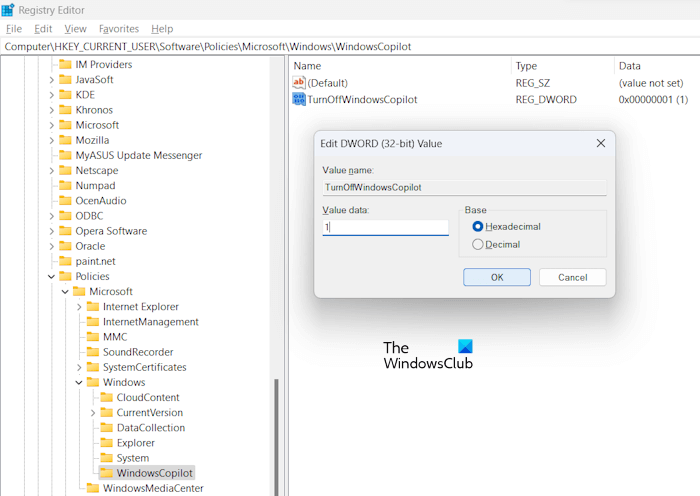This screenshot has width=700, height=496.
Task: Select the Explorer key under Windows
Action: pyautogui.click(x=136, y=443)
